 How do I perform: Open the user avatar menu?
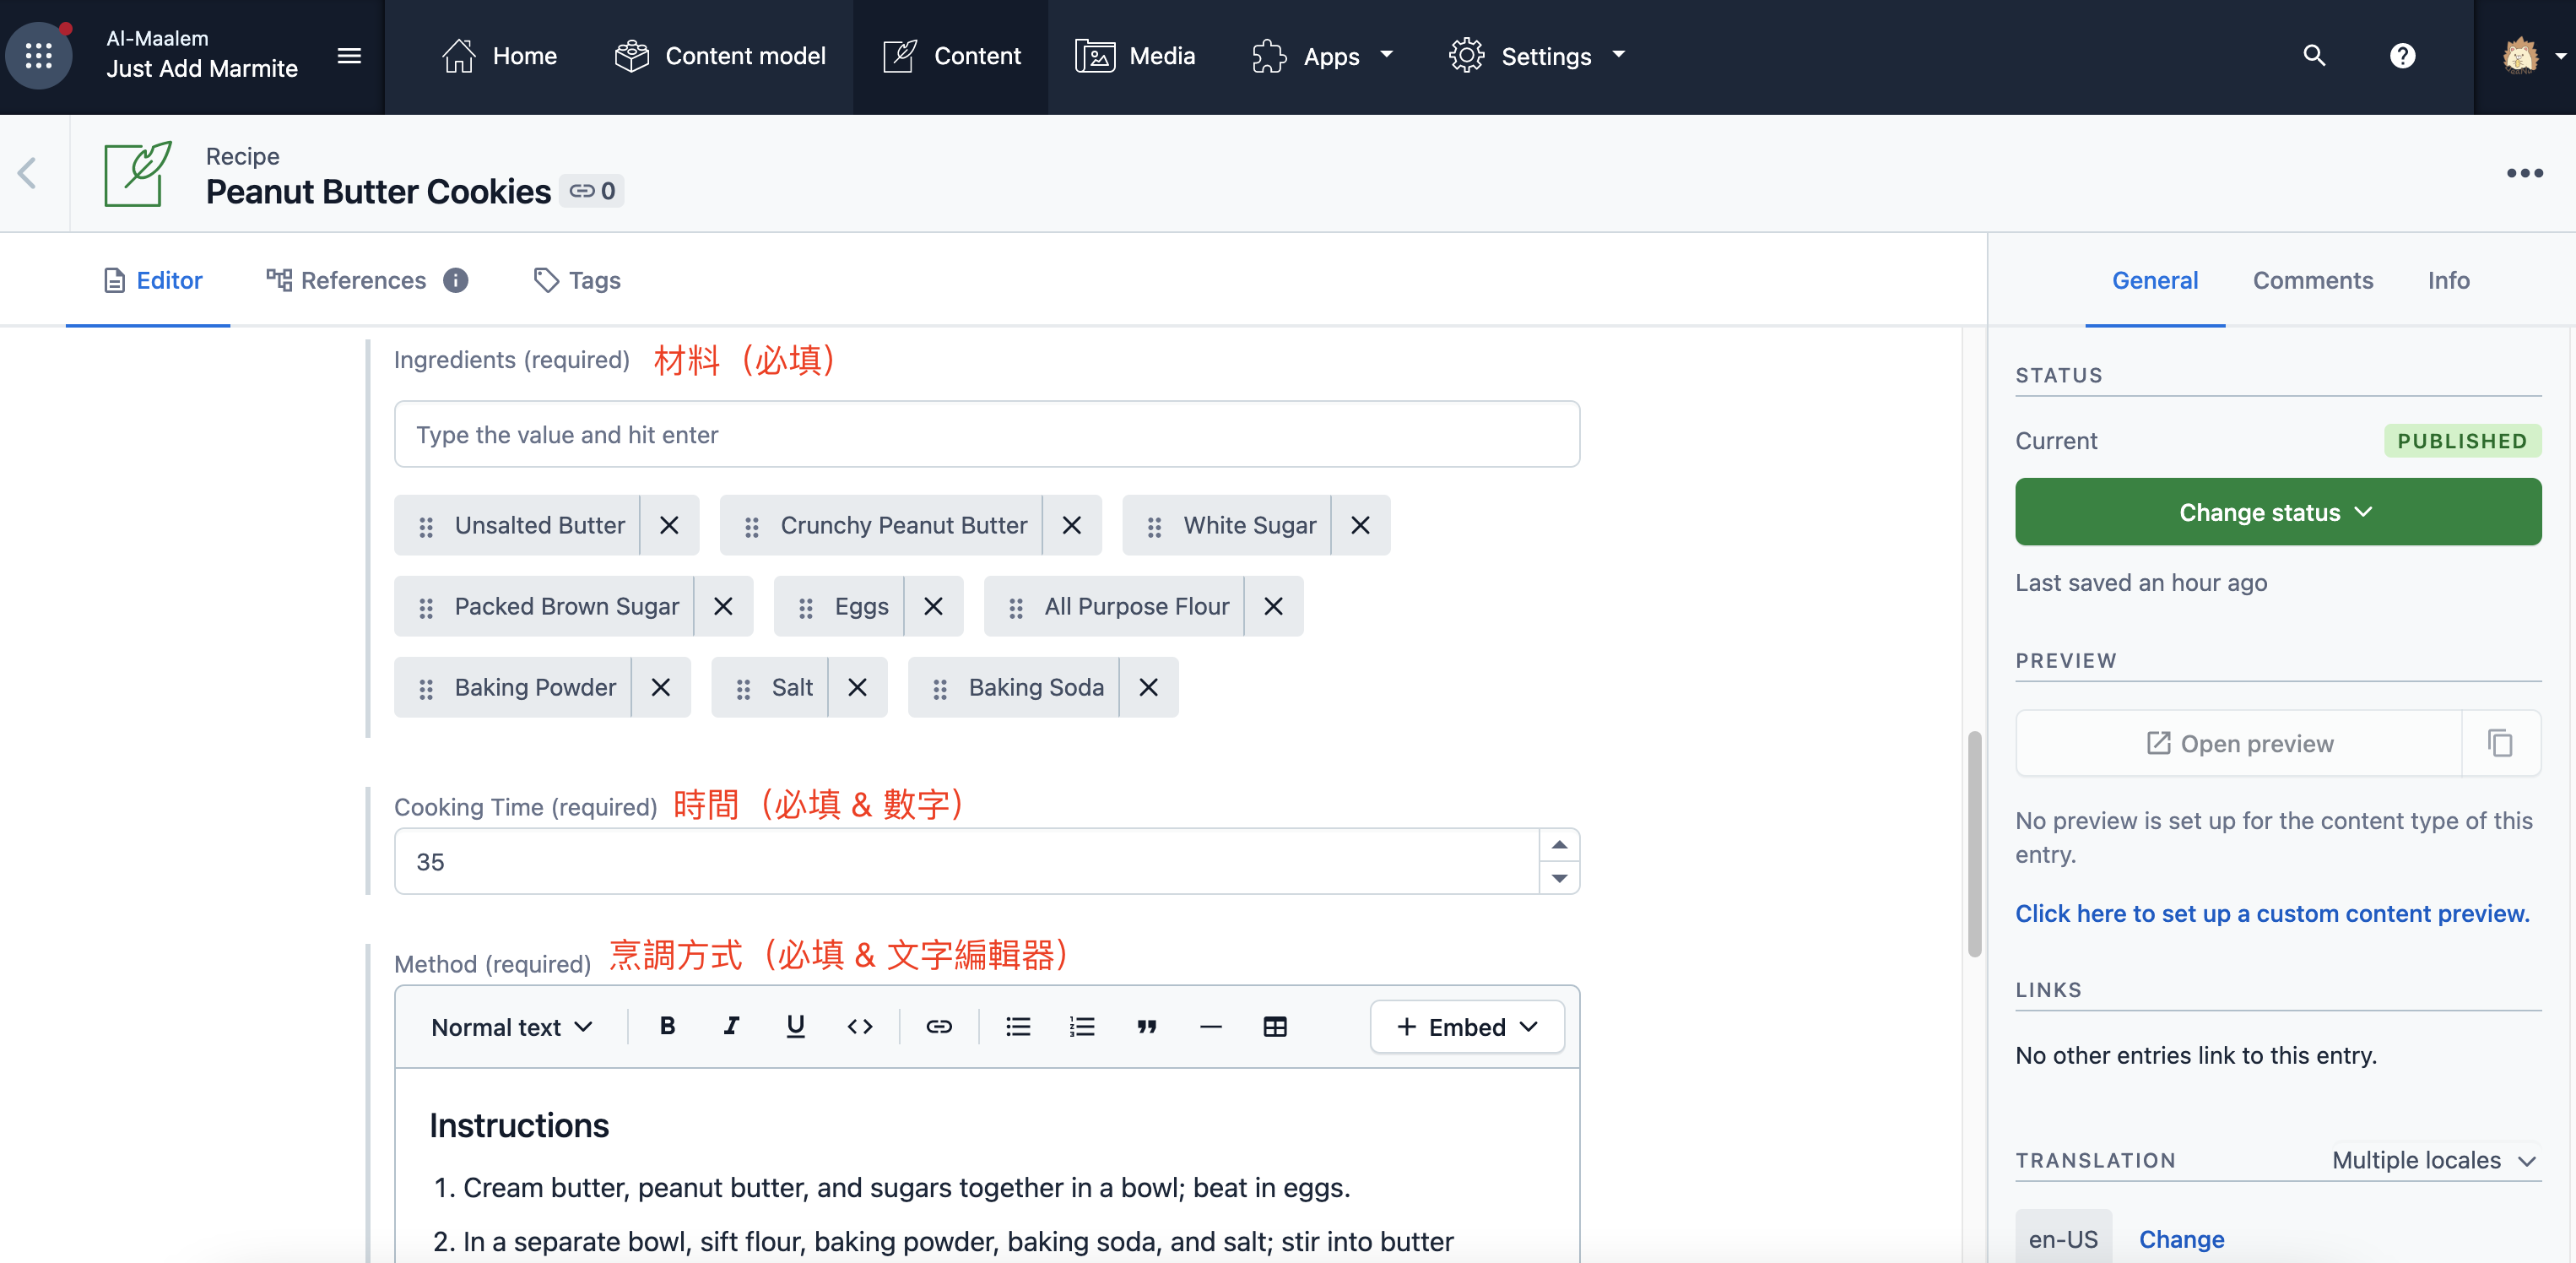(2532, 56)
